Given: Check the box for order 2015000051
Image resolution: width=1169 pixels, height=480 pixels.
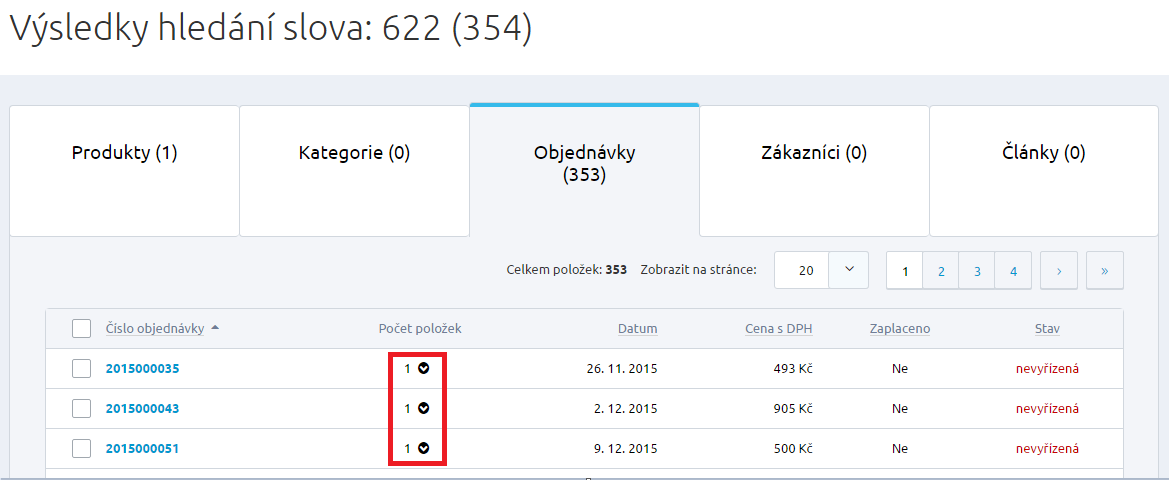Looking at the screenshot, I should [82, 448].
